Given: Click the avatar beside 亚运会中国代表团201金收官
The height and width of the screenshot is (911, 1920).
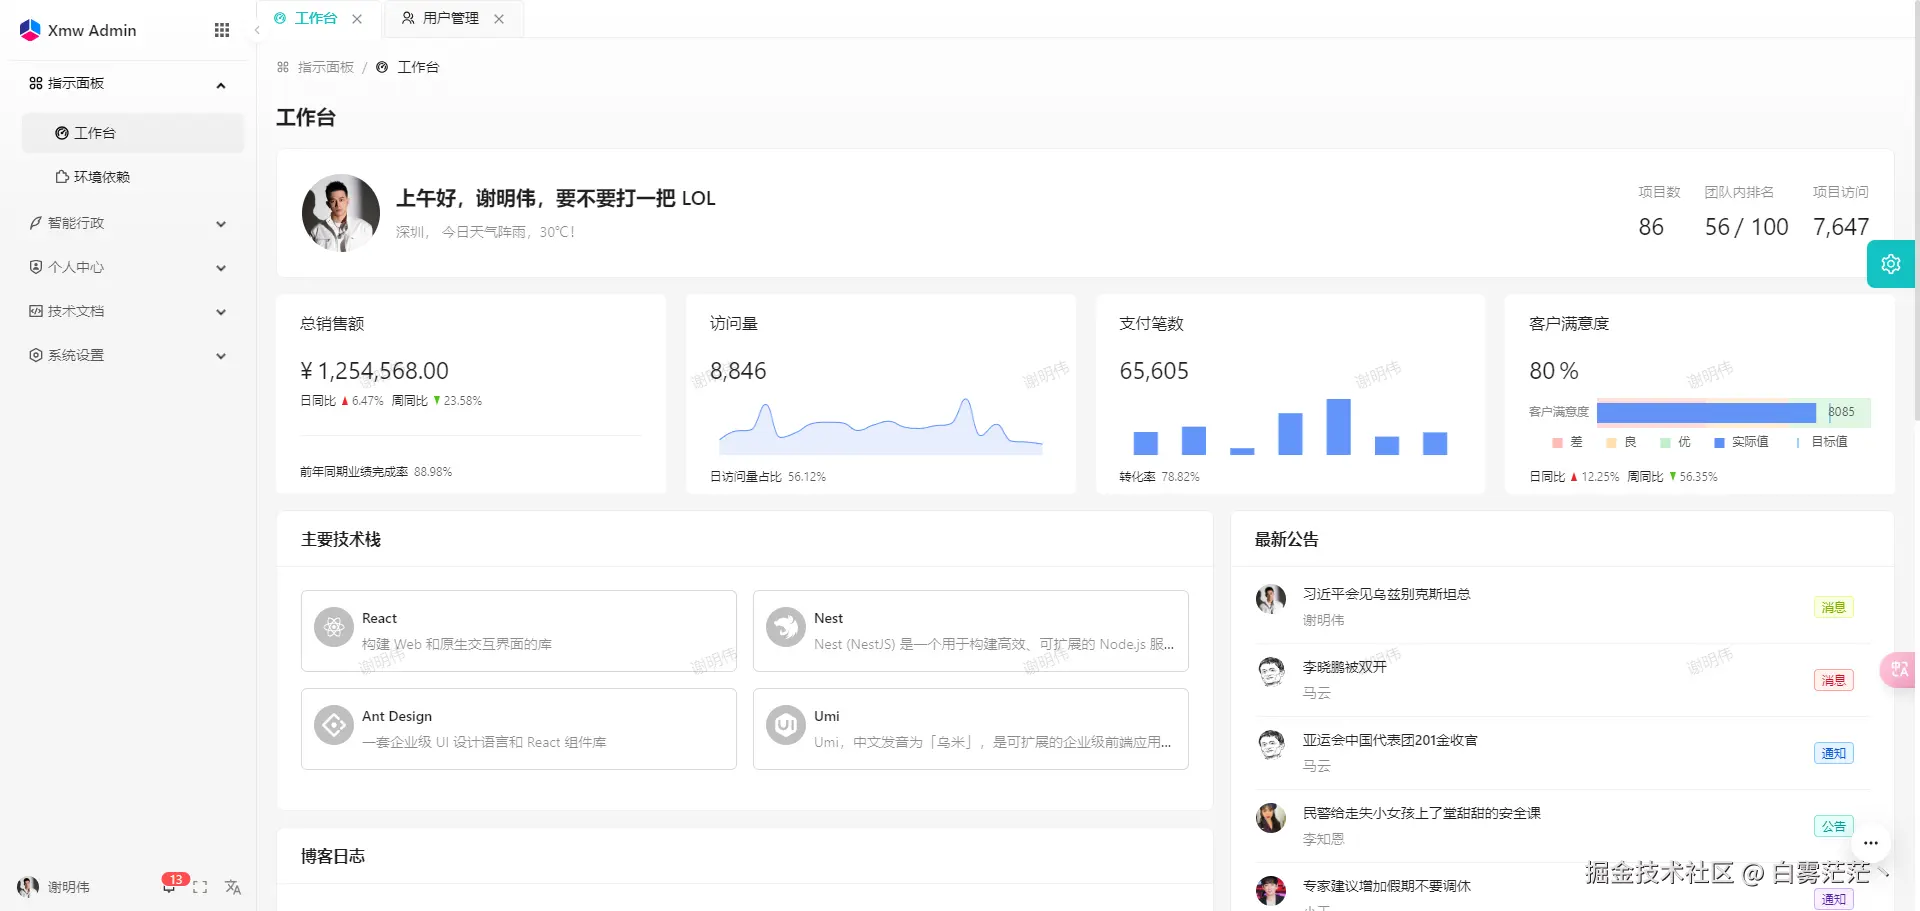Looking at the screenshot, I should [x=1271, y=745].
